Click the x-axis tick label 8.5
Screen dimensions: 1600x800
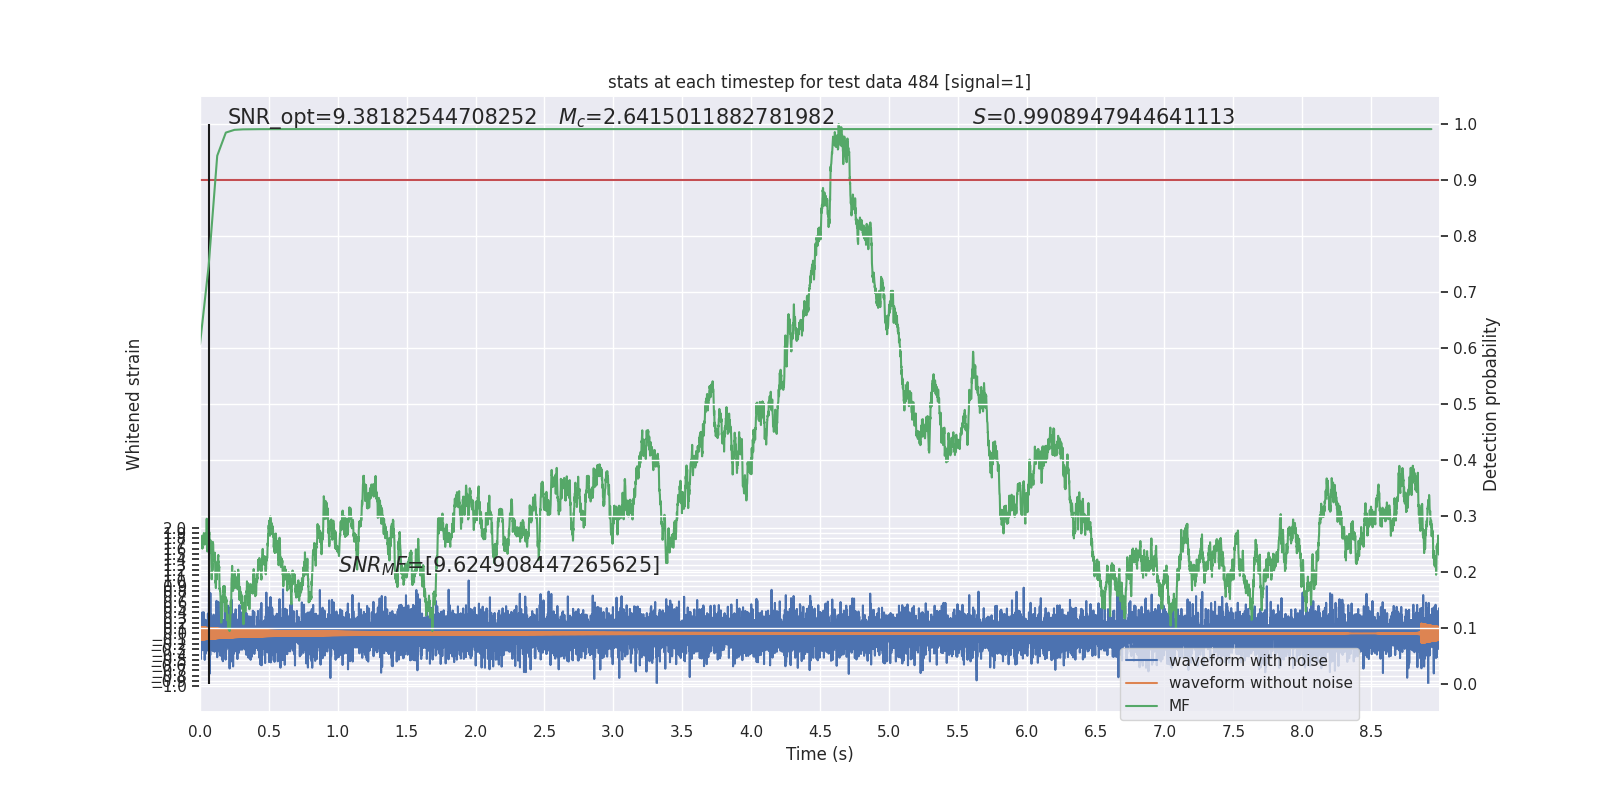[1371, 732]
